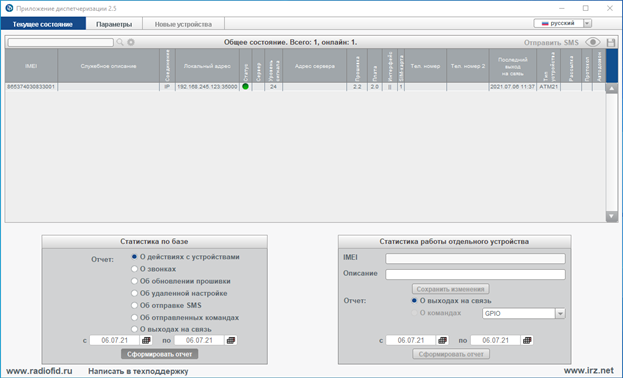
Task: Click device statistics 'с' date field
Action: 411,340
